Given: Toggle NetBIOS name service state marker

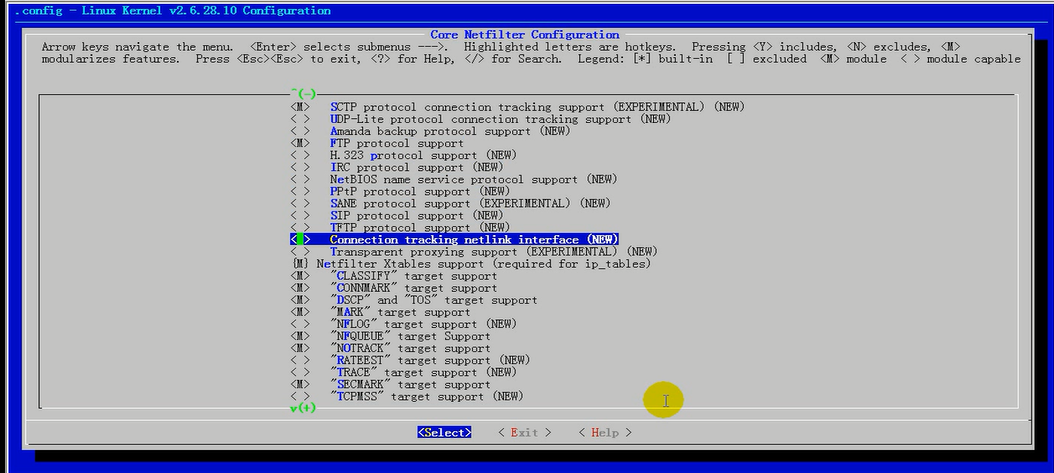Looking at the screenshot, I should point(300,179).
